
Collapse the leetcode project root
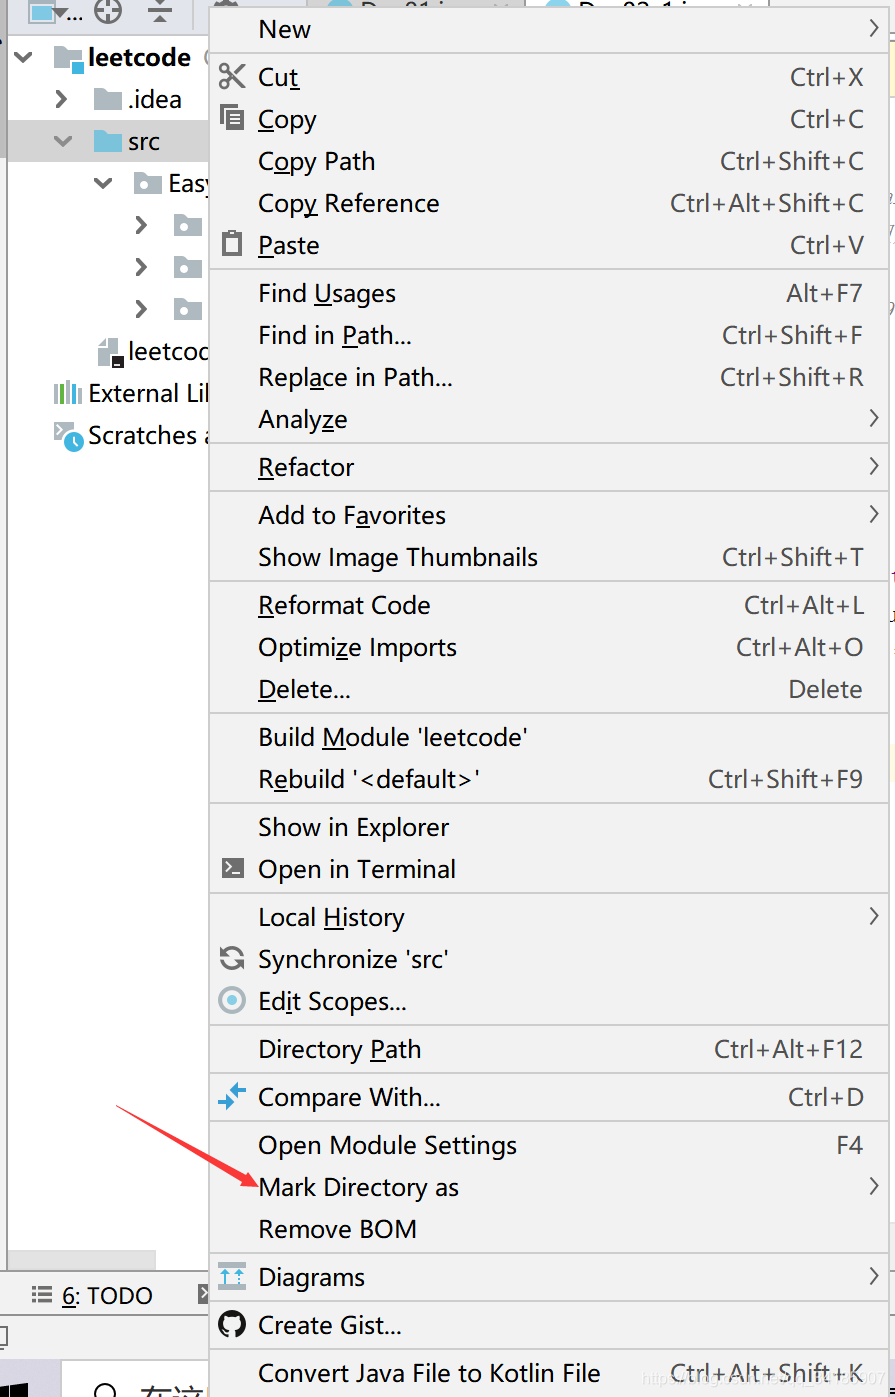24,58
